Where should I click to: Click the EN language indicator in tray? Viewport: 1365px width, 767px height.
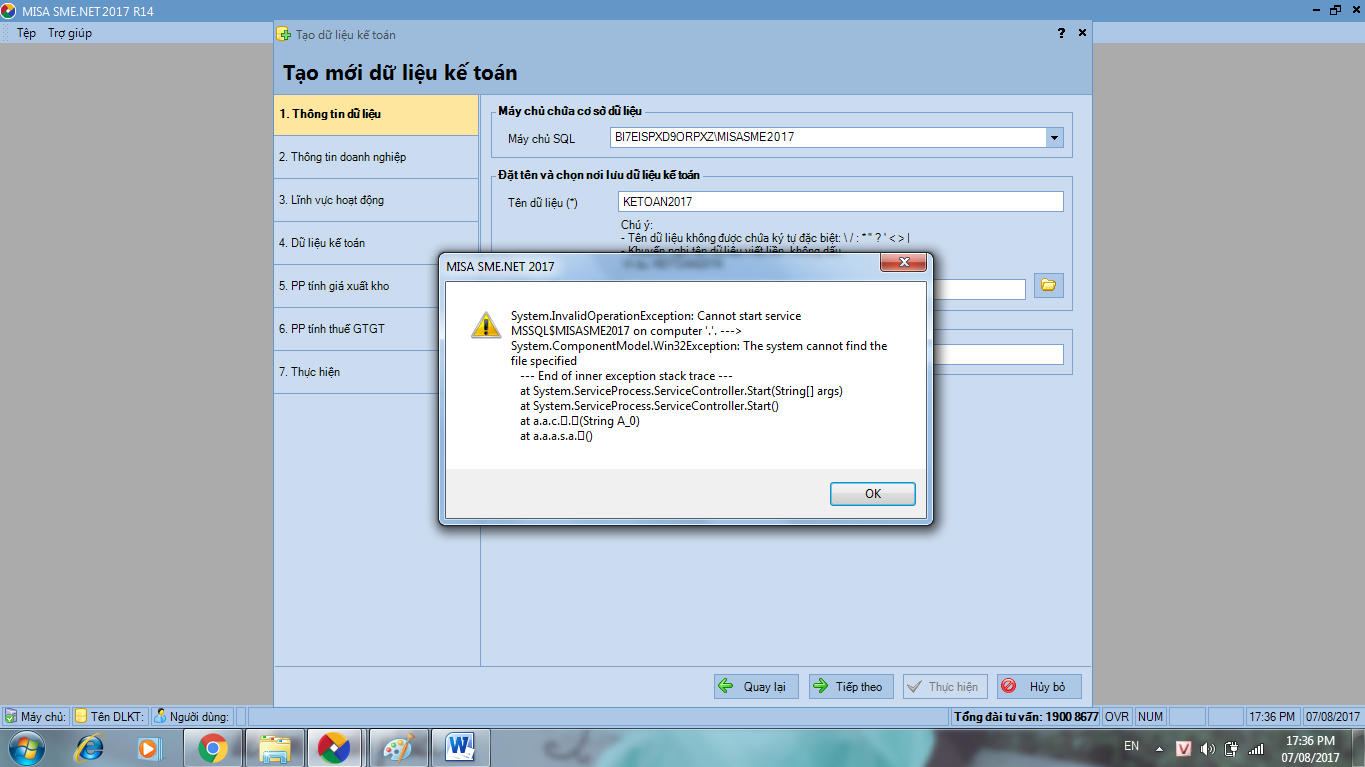tap(1131, 746)
